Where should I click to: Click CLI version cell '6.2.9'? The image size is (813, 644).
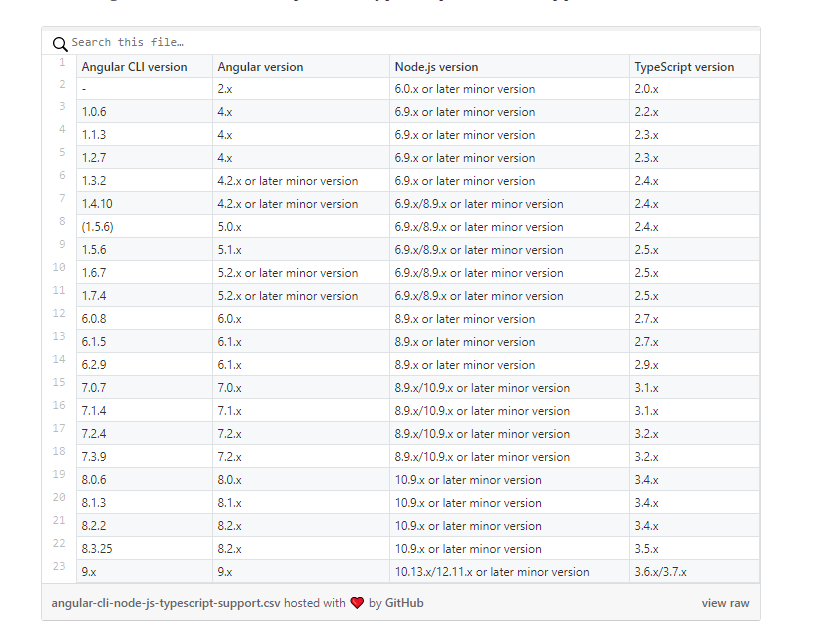(x=145, y=365)
